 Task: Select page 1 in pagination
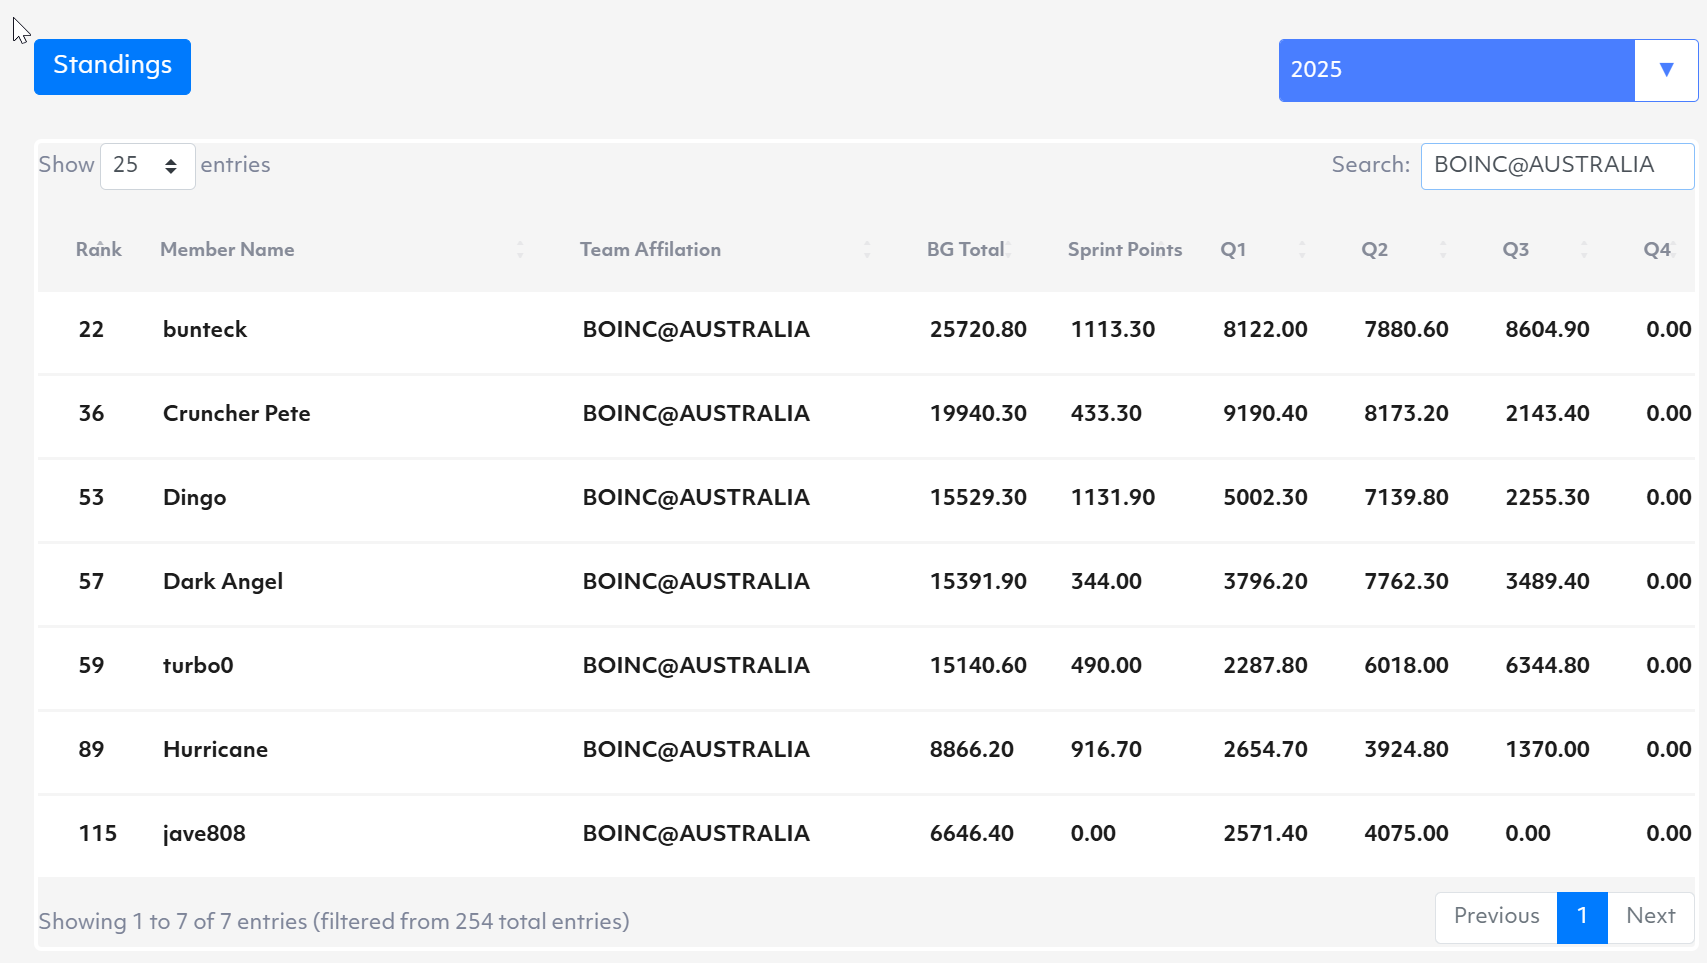click(1582, 917)
